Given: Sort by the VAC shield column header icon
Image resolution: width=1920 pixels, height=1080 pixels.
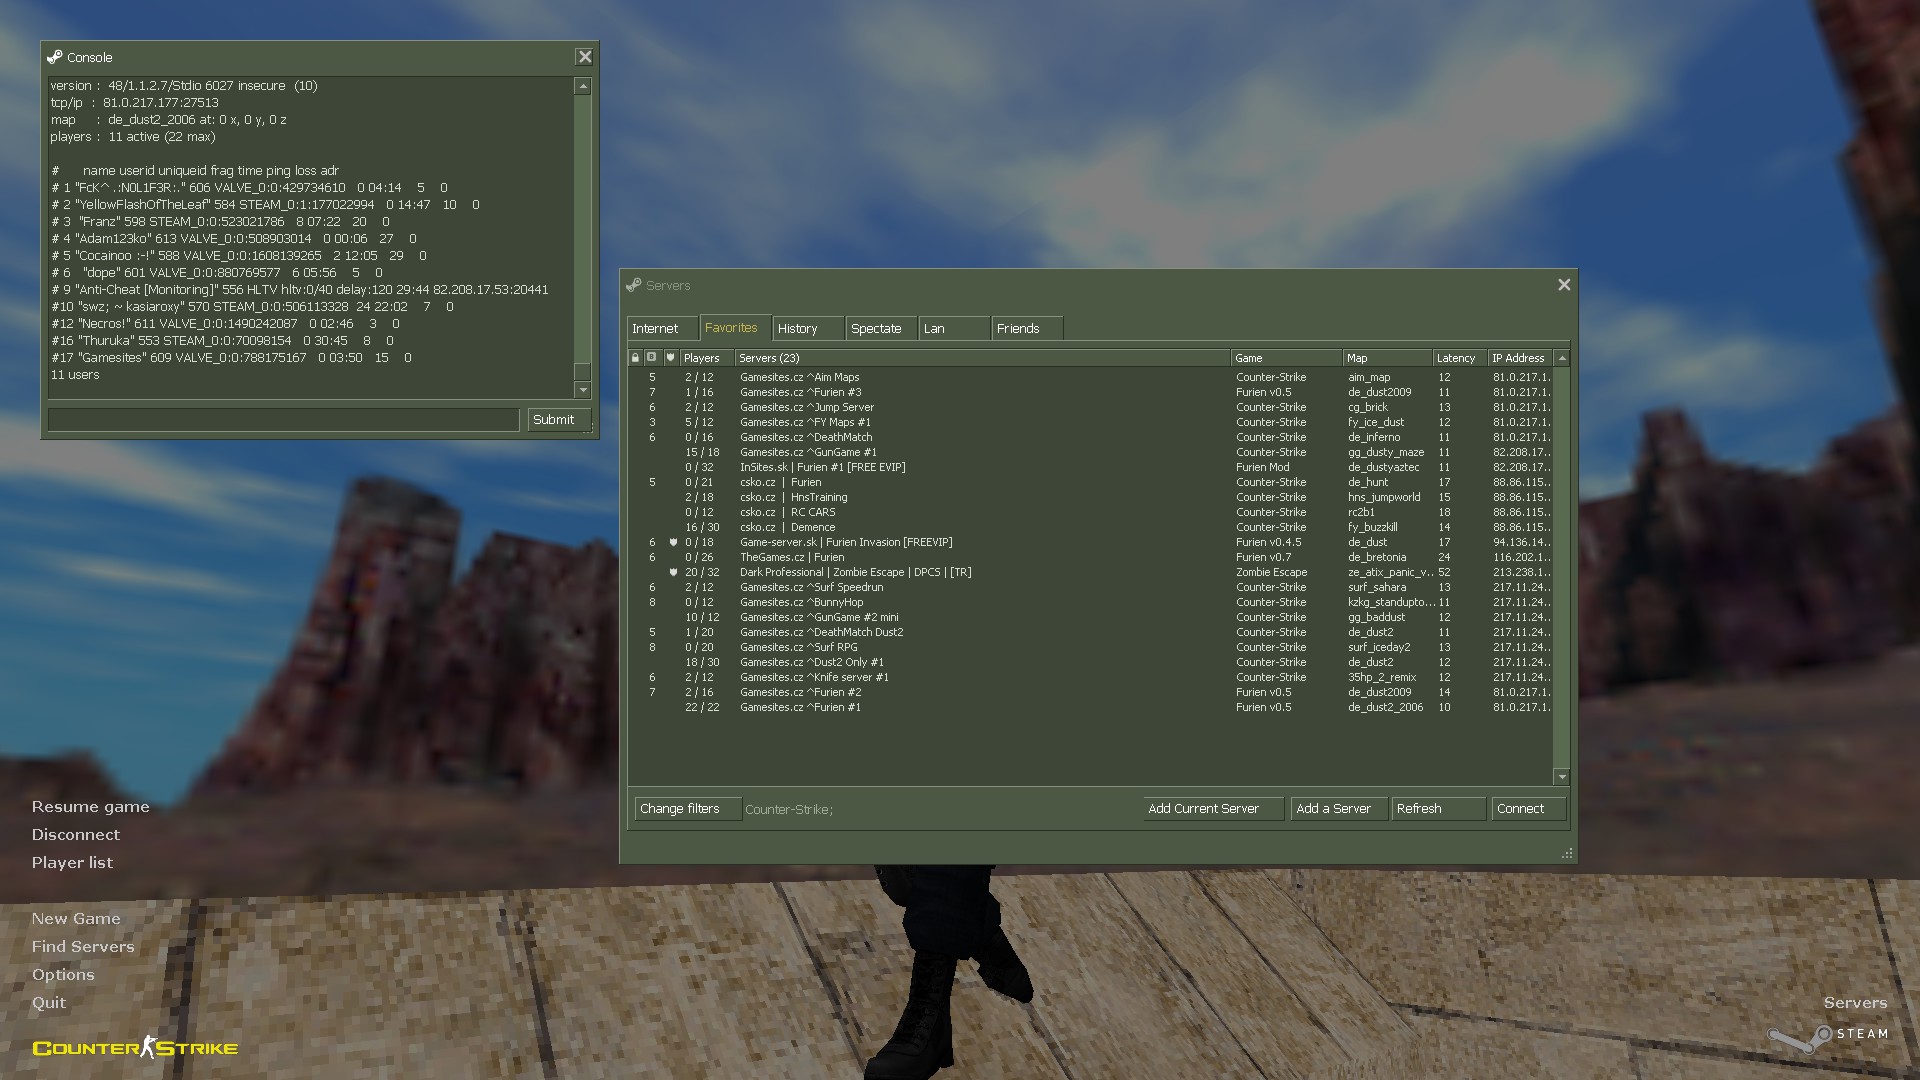Looking at the screenshot, I should click(670, 358).
